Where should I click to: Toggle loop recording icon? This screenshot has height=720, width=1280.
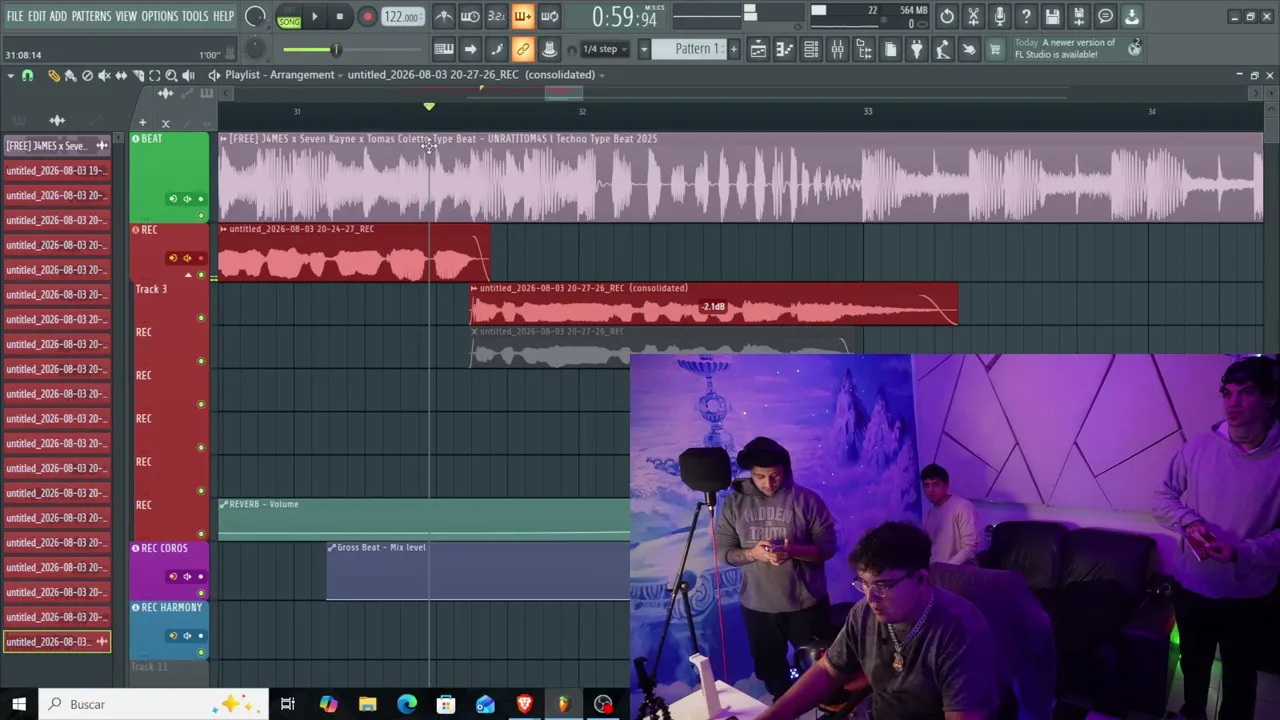coord(549,16)
